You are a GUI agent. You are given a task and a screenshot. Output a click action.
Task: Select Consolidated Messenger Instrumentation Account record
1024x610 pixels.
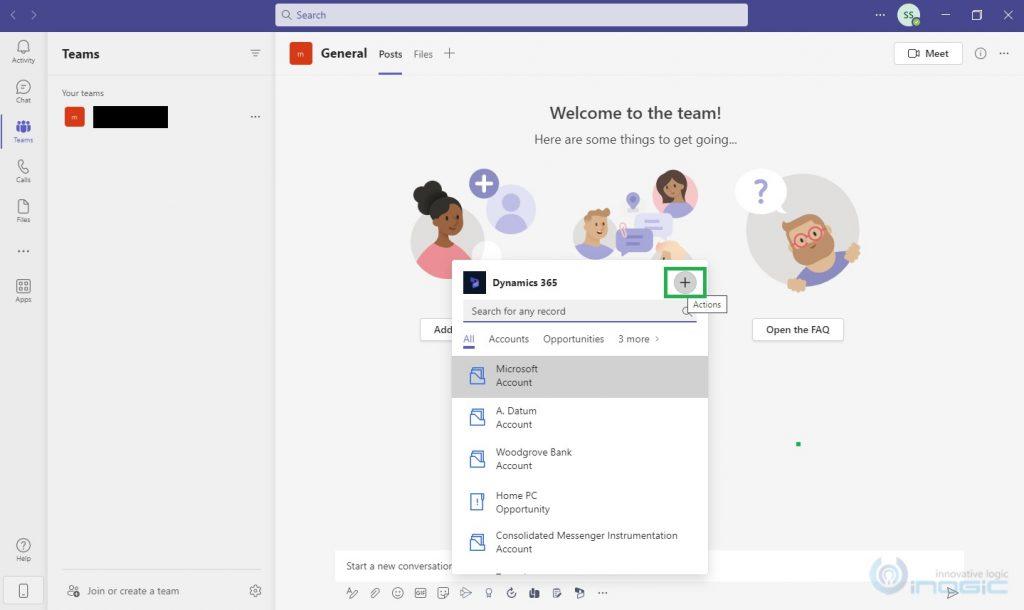tap(580, 542)
